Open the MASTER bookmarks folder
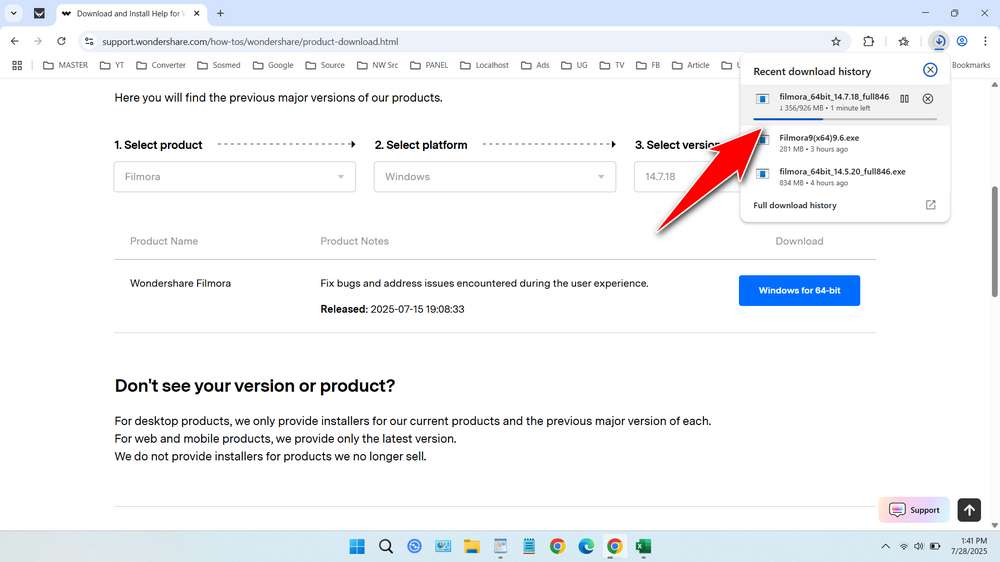1000x562 pixels. click(x=65, y=65)
